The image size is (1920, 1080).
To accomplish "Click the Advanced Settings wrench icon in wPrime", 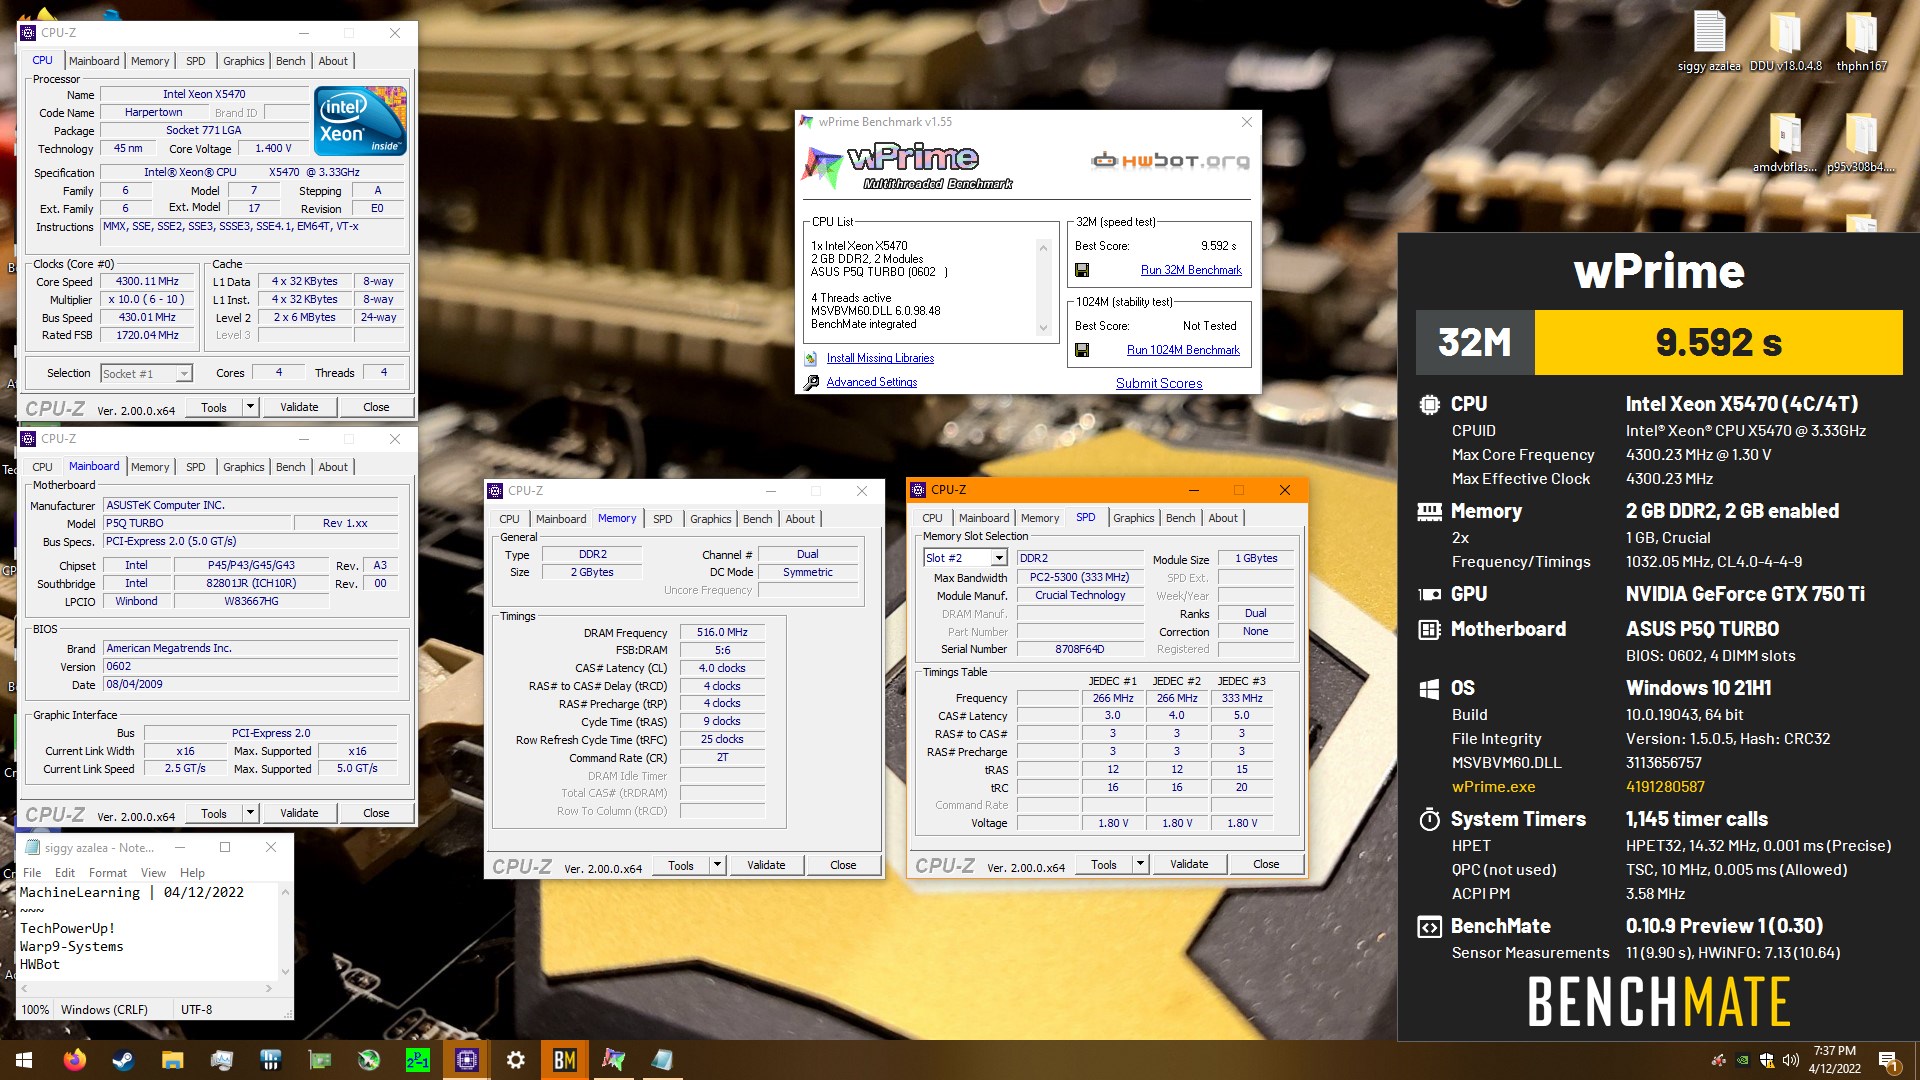I will 811,382.
